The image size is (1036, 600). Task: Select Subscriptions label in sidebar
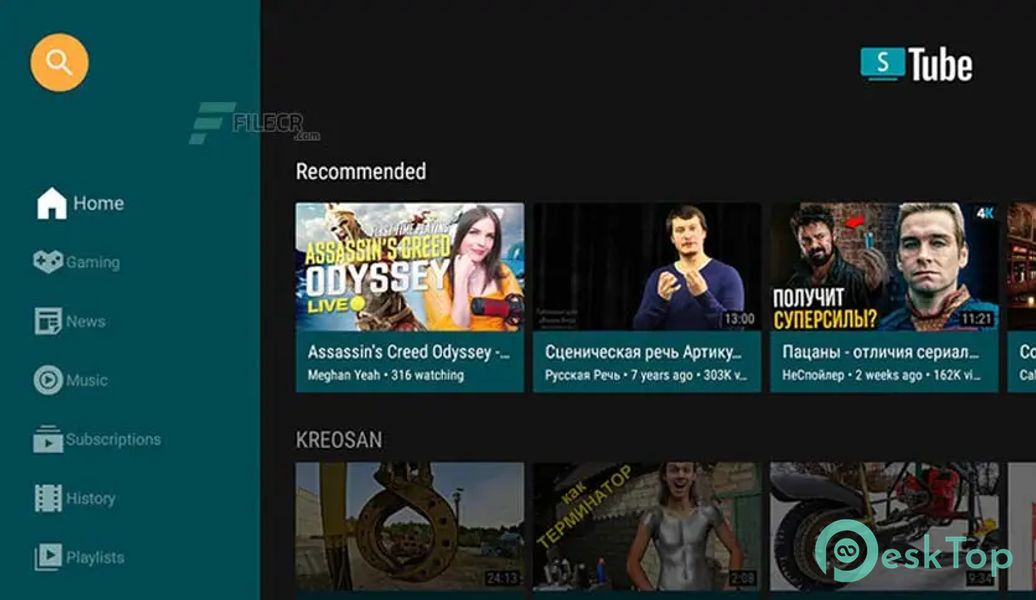tap(113, 439)
